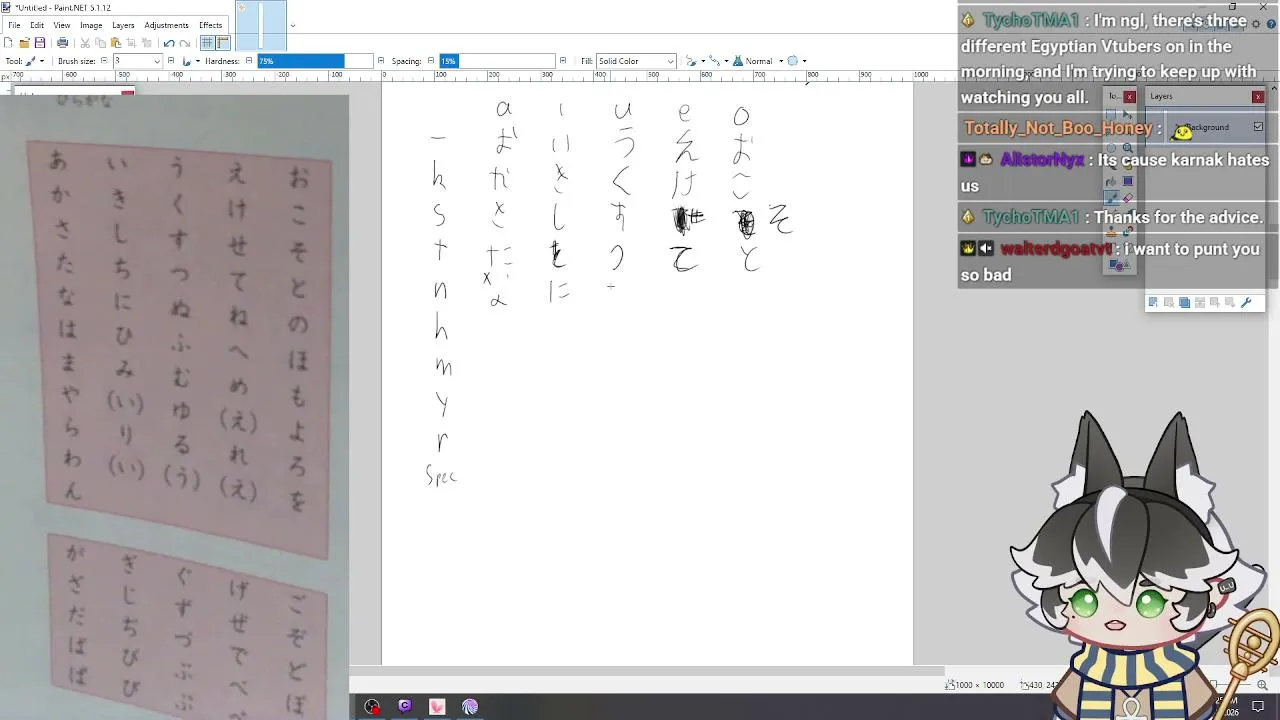
Task: Open the File menu
Action: 14,25
